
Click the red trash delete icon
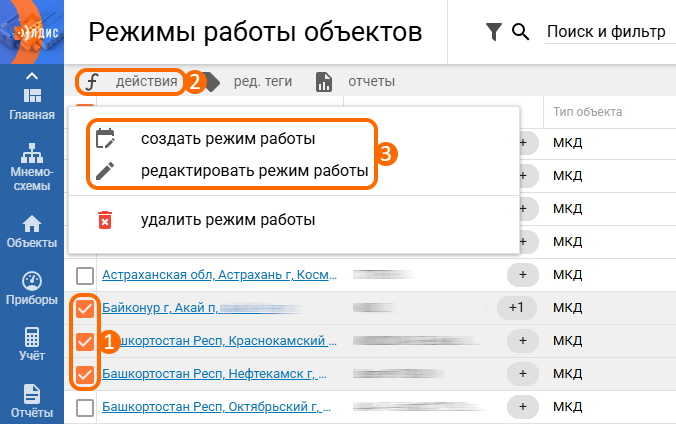click(x=105, y=220)
